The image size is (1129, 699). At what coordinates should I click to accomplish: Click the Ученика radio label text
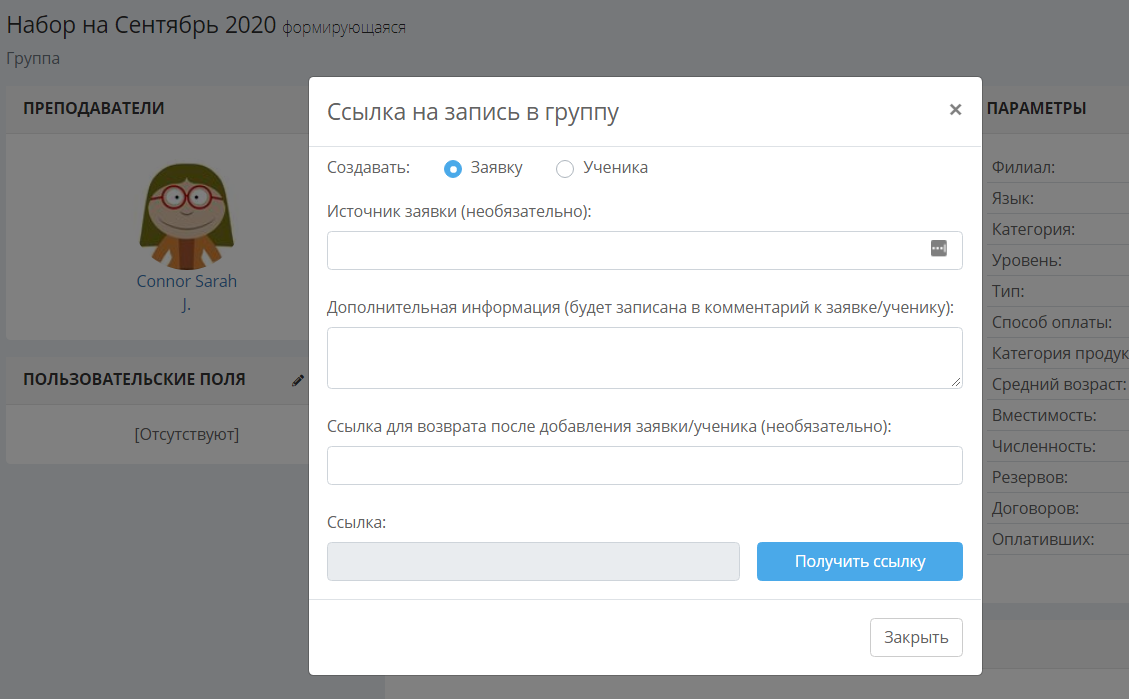(616, 168)
